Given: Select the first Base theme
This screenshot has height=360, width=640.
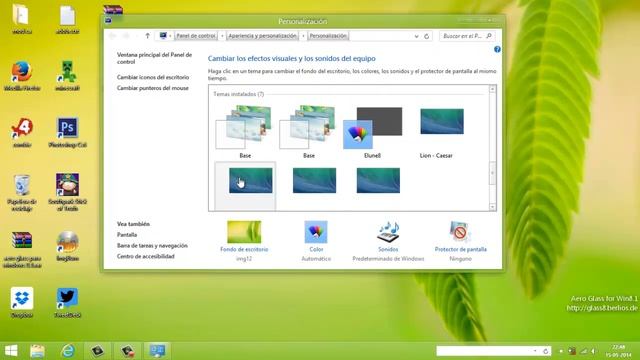Looking at the screenshot, I should coord(244,131).
